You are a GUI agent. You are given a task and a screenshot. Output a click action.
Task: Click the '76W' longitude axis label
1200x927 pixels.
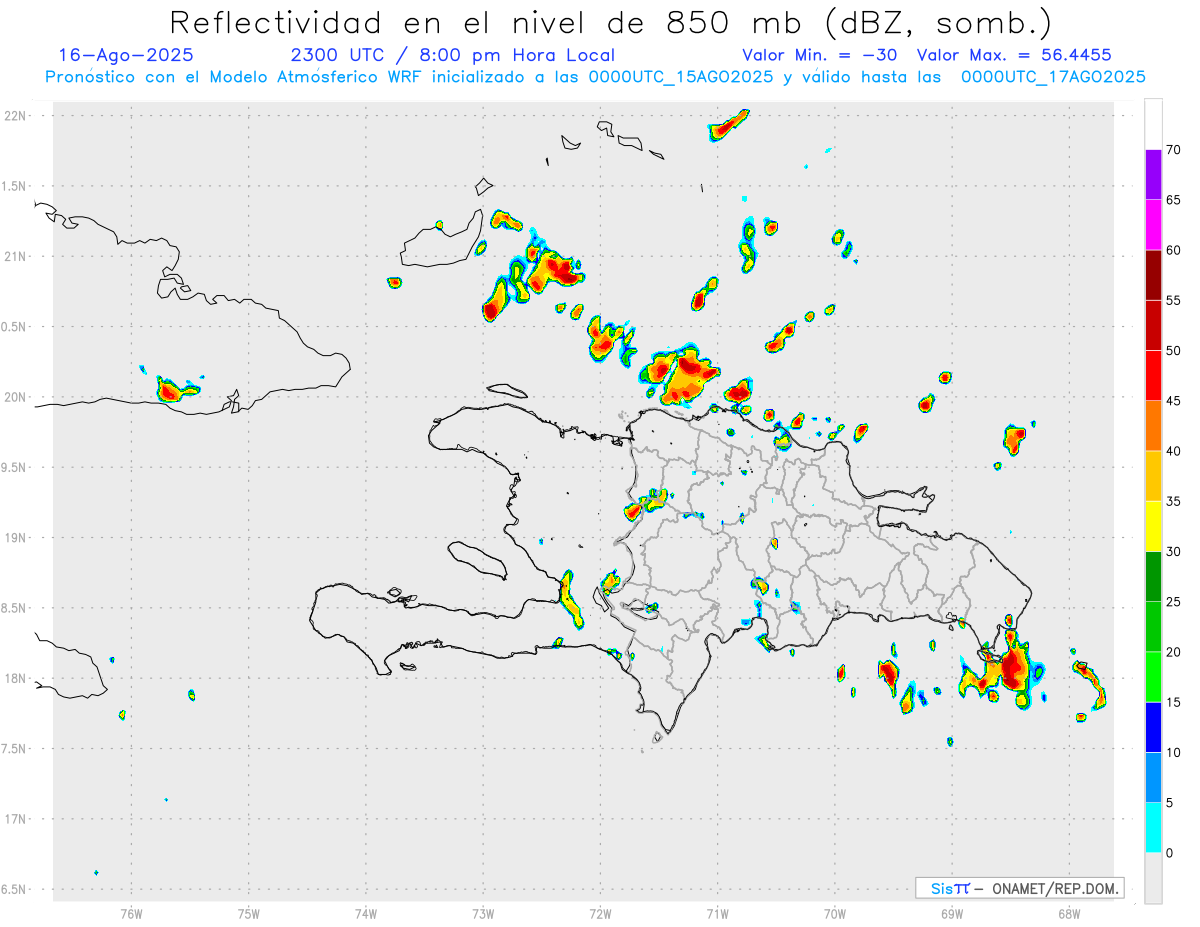pyautogui.click(x=131, y=914)
